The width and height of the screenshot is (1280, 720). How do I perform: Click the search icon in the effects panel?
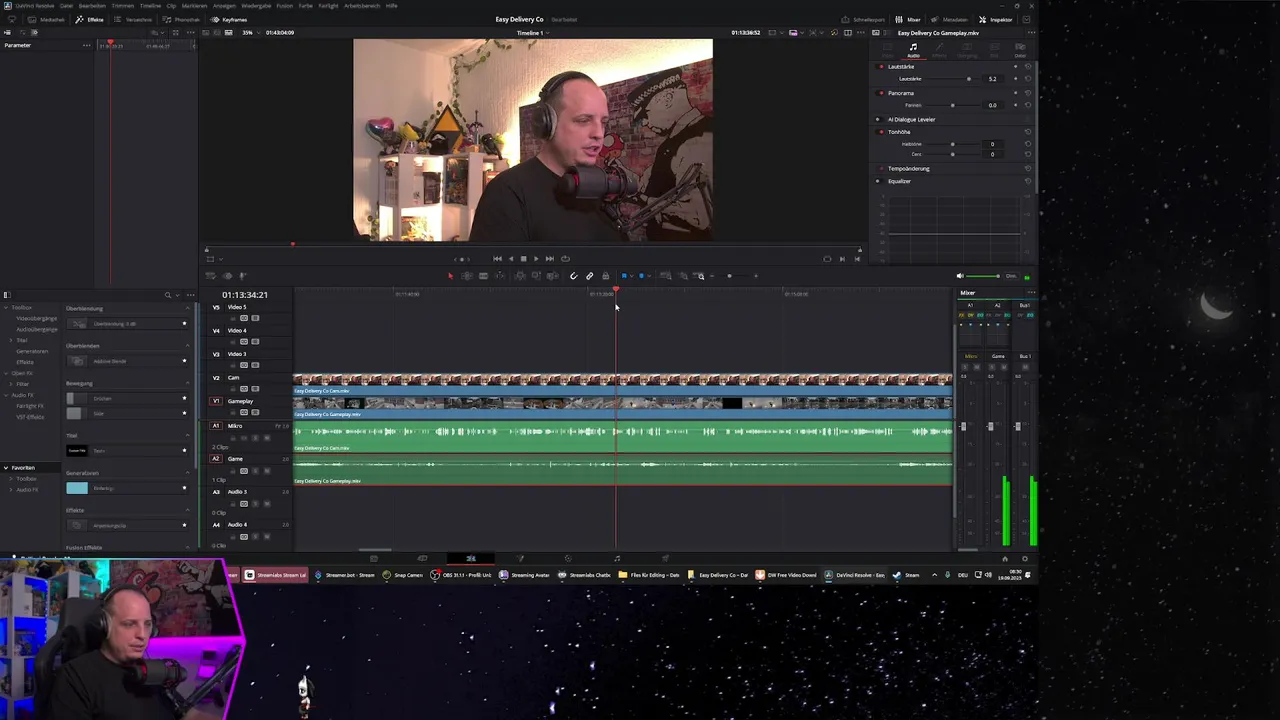pos(168,295)
